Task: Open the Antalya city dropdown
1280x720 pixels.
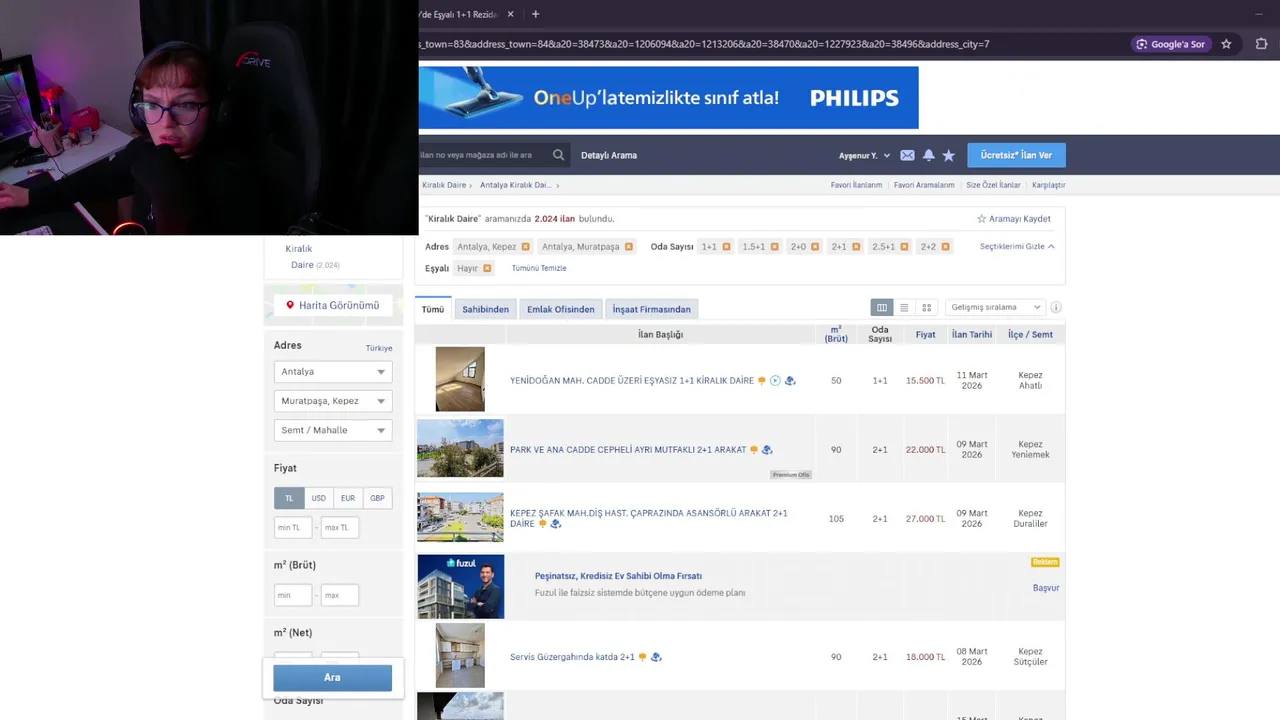Action: [x=333, y=372]
